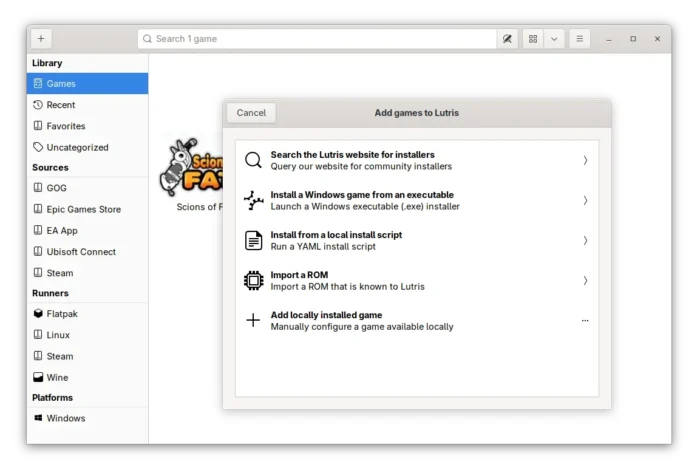
Task: Select Favorites in the Library sidebar
Action: tap(66, 126)
